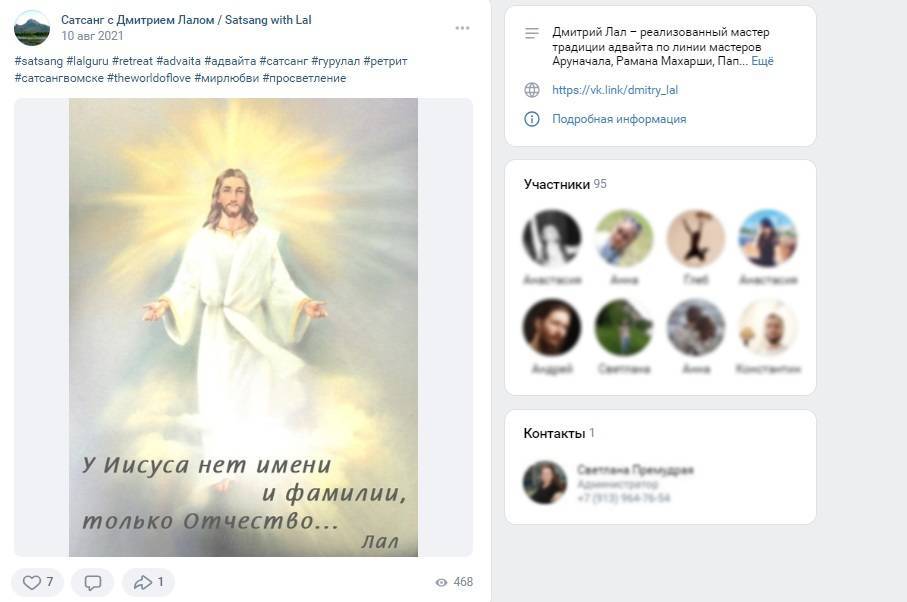
Task: Expand the group description with Ещё
Action: (x=762, y=61)
